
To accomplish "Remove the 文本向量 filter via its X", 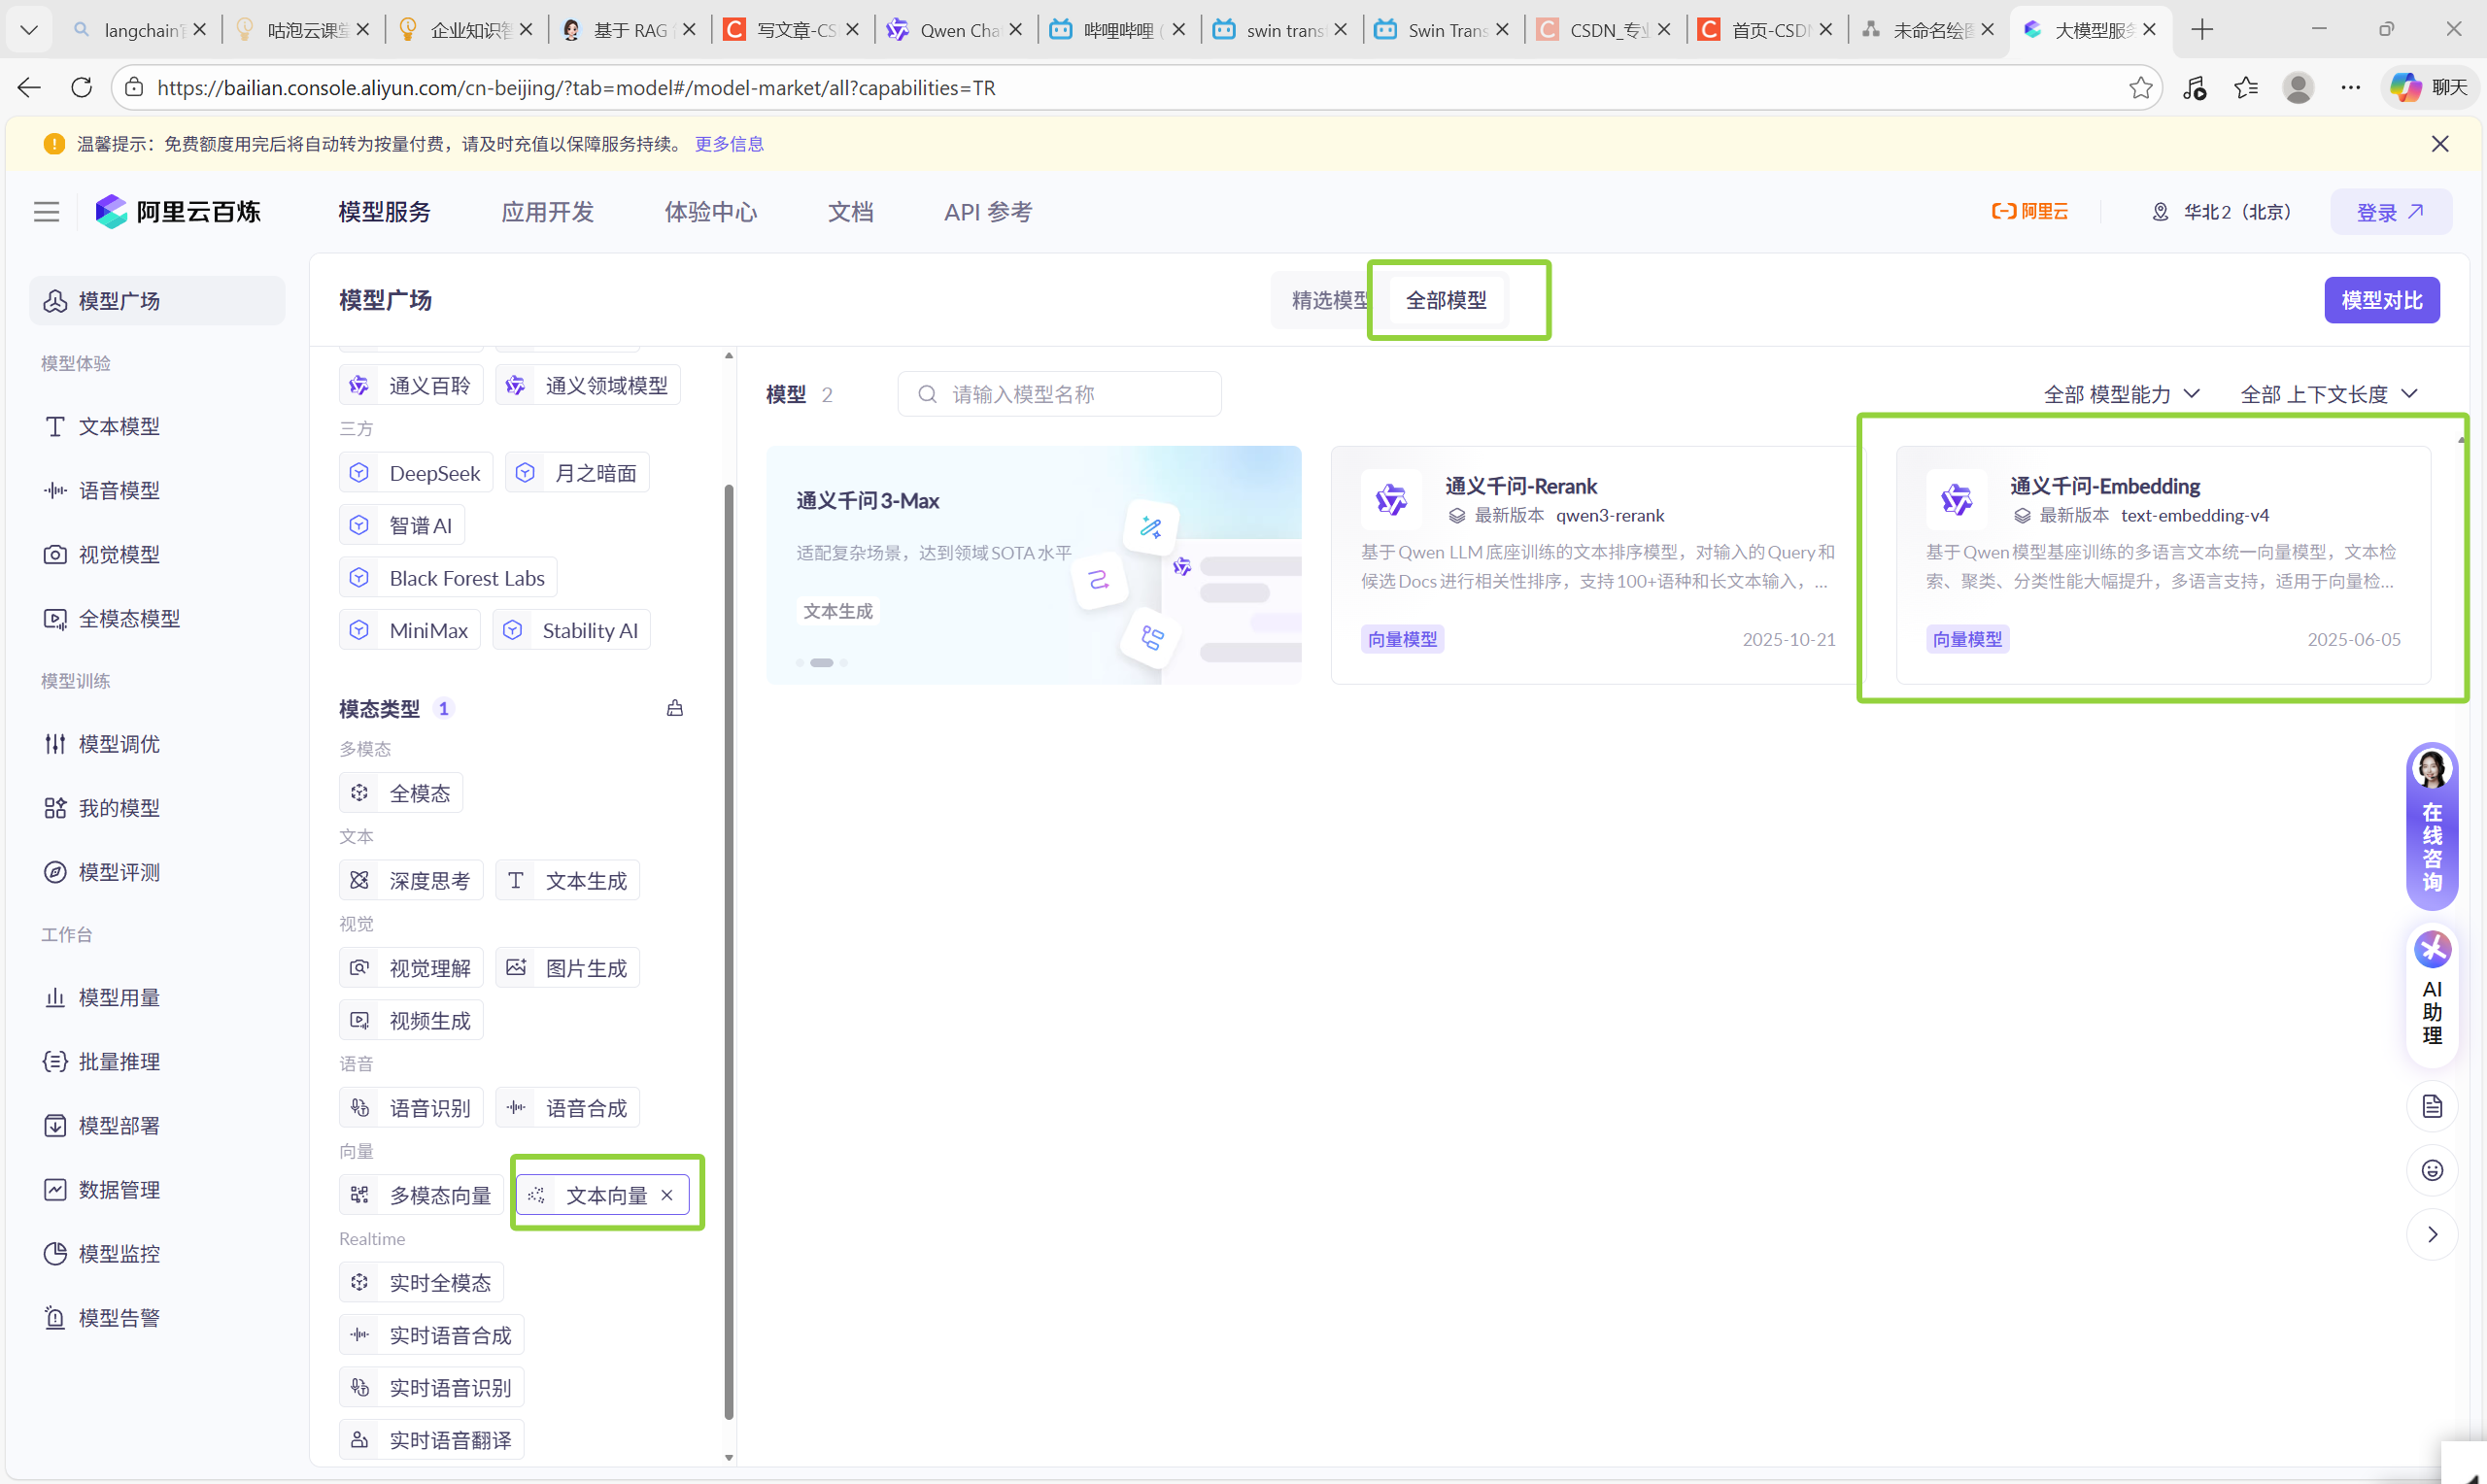I will [667, 1195].
